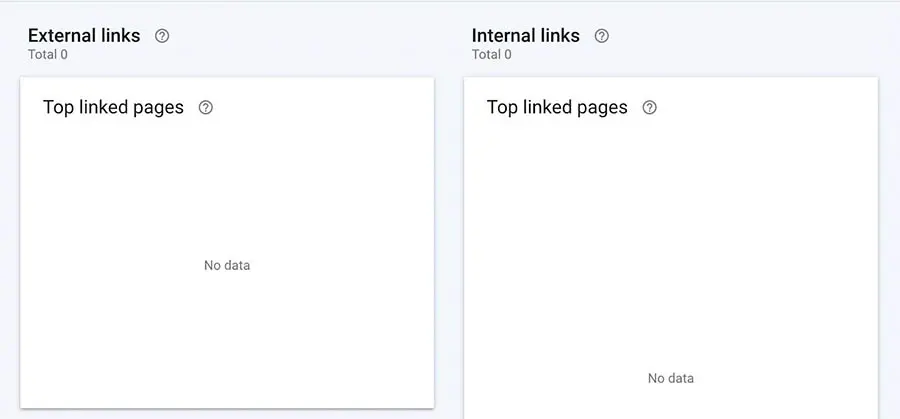This screenshot has height=419, width=900.
Task: Click the help icon beside Internal links
Action: click(x=602, y=36)
